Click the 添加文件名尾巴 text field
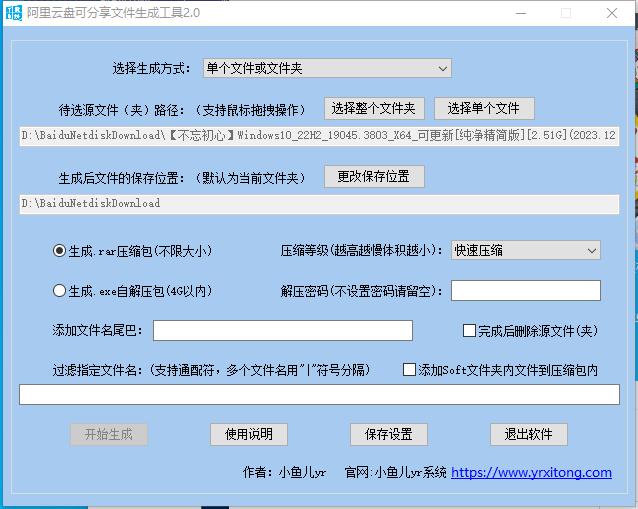 tap(282, 330)
